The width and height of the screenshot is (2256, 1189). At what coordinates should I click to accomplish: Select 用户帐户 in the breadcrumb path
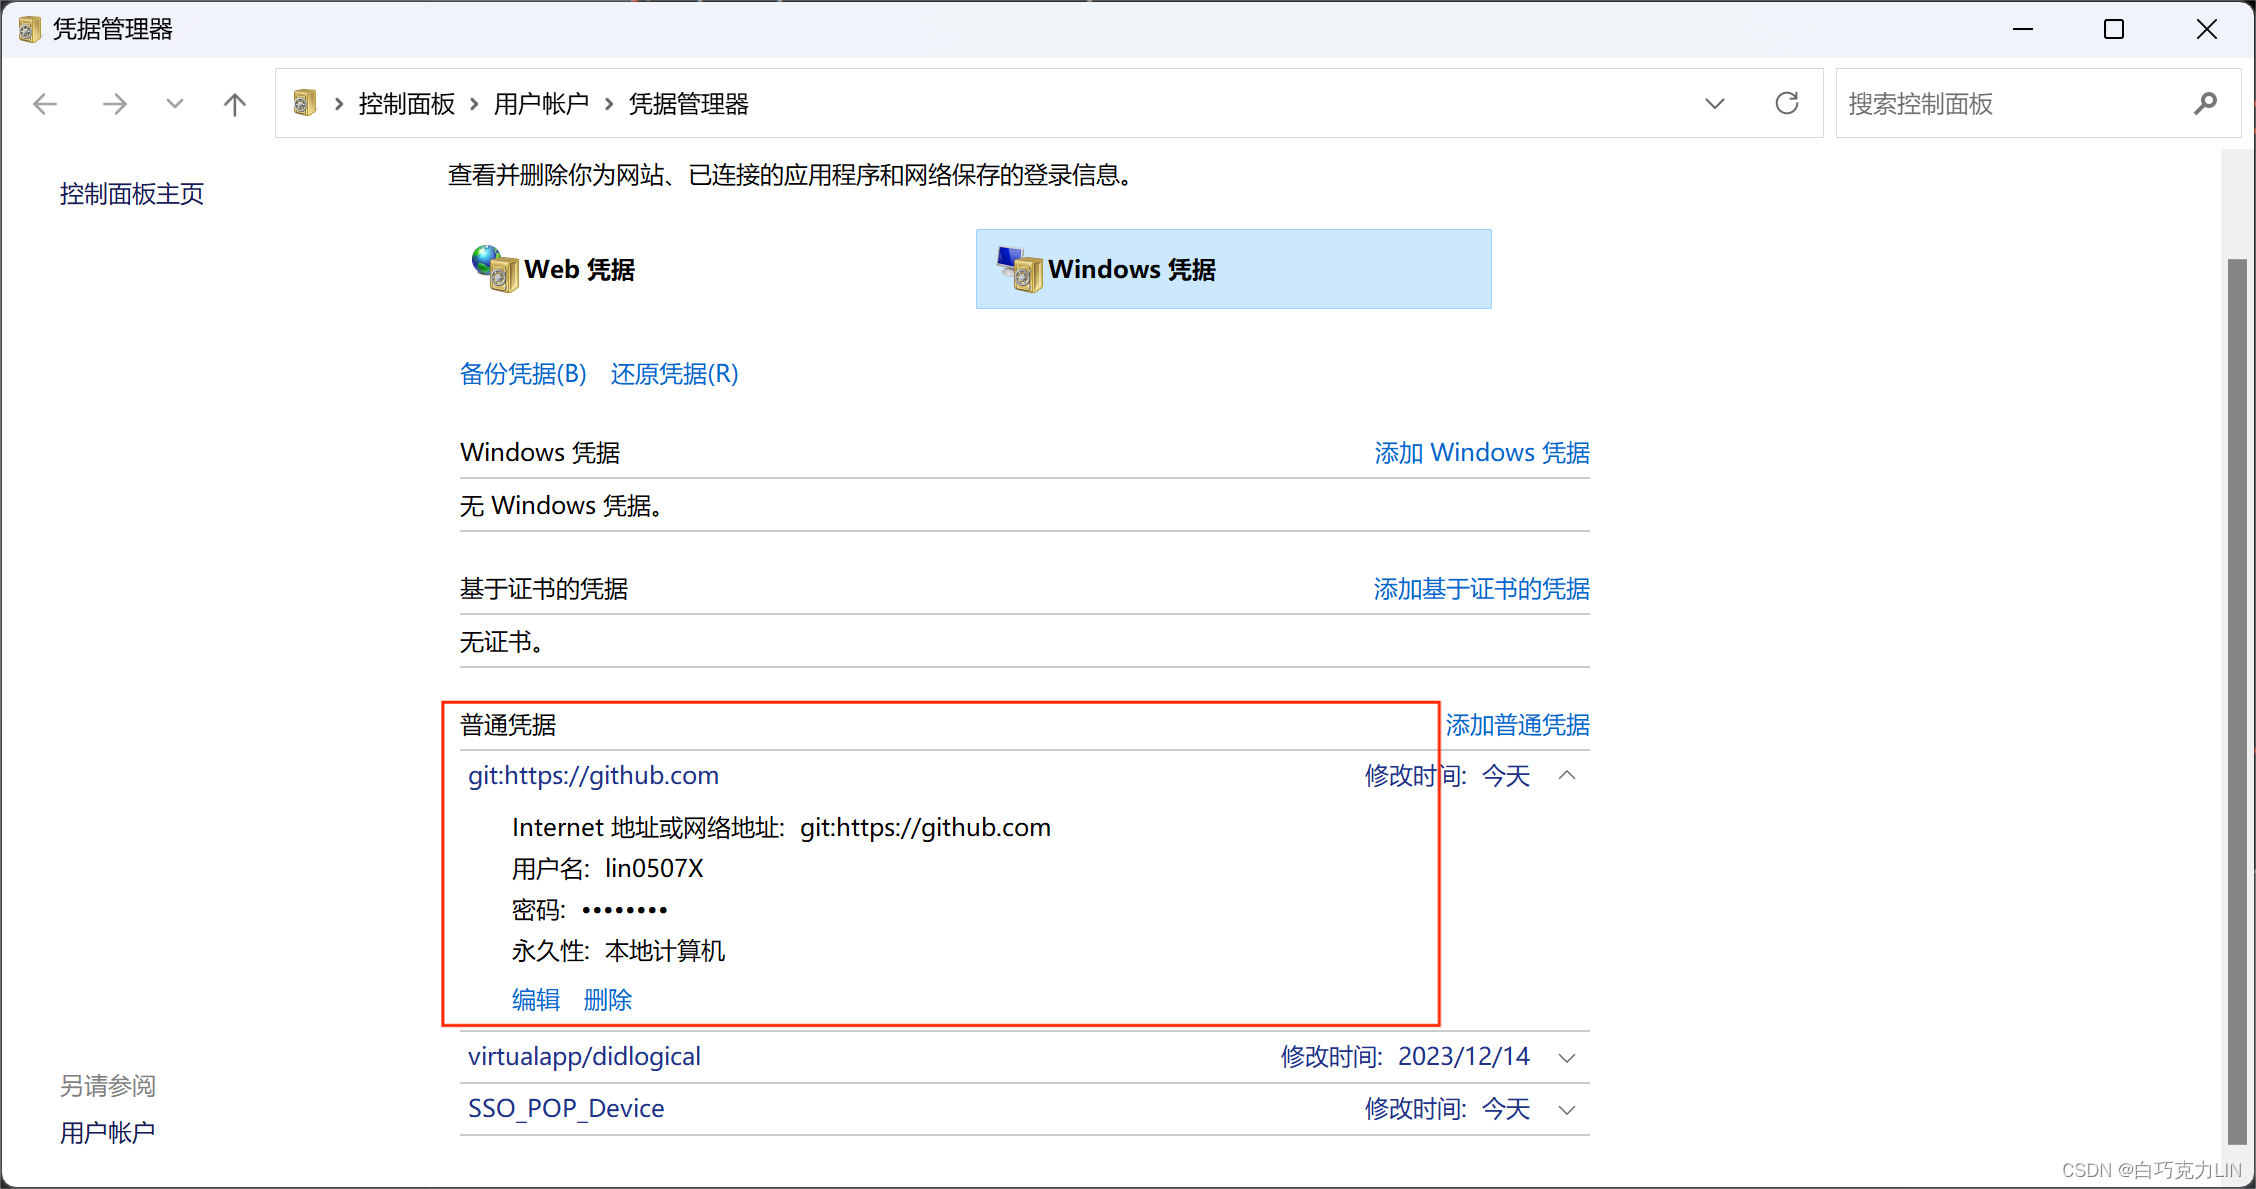click(x=541, y=104)
